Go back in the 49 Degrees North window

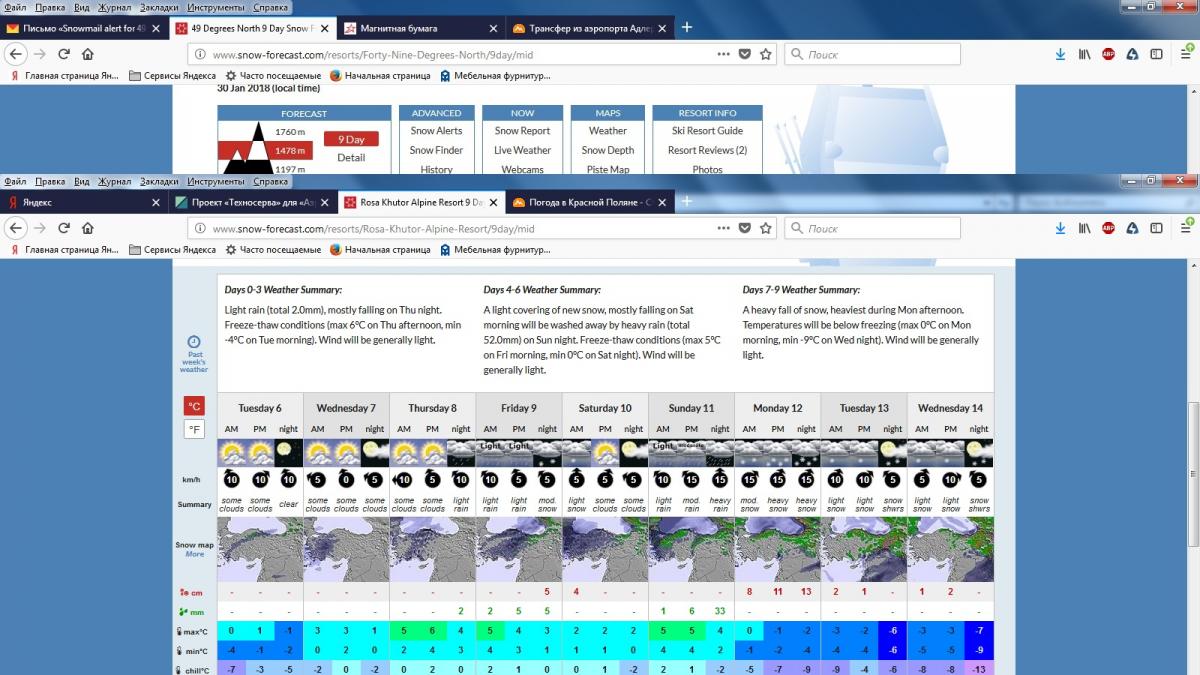[x=16, y=54]
